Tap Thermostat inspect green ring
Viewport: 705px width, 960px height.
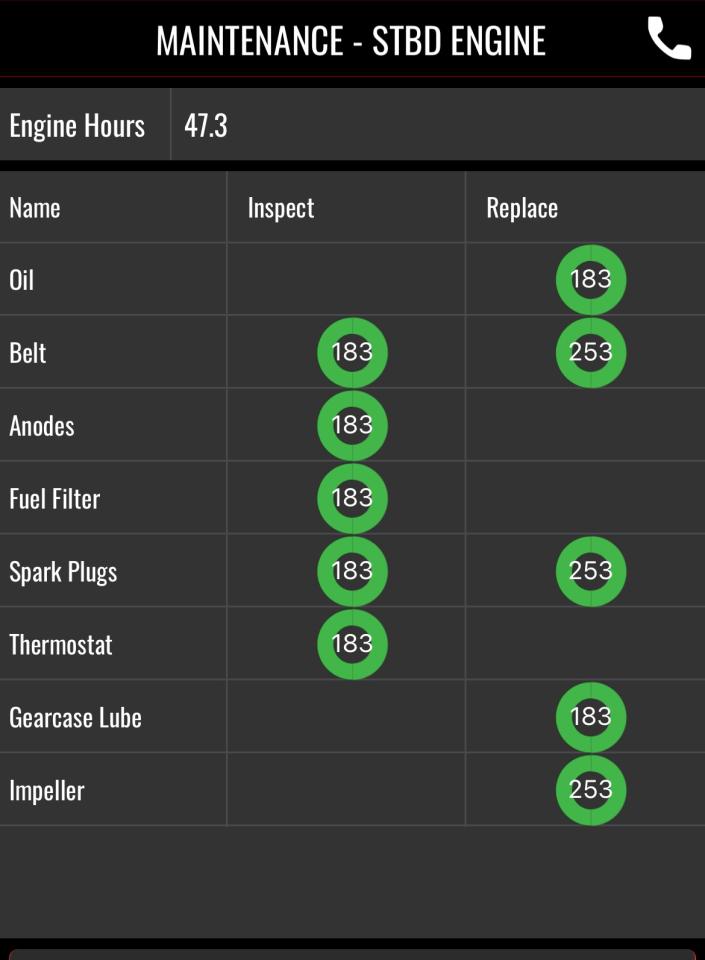[352, 644]
